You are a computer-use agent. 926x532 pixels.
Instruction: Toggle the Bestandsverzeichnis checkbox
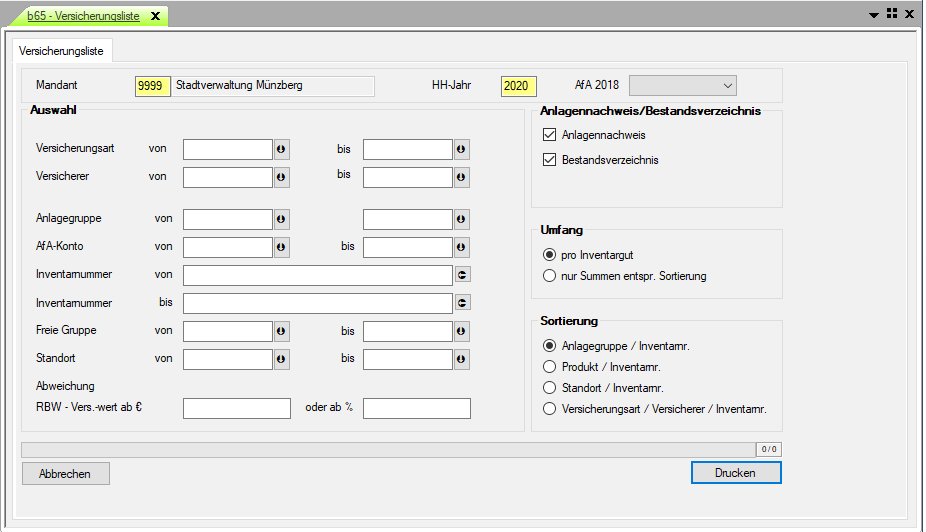pyautogui.click(x=548, y=160)
